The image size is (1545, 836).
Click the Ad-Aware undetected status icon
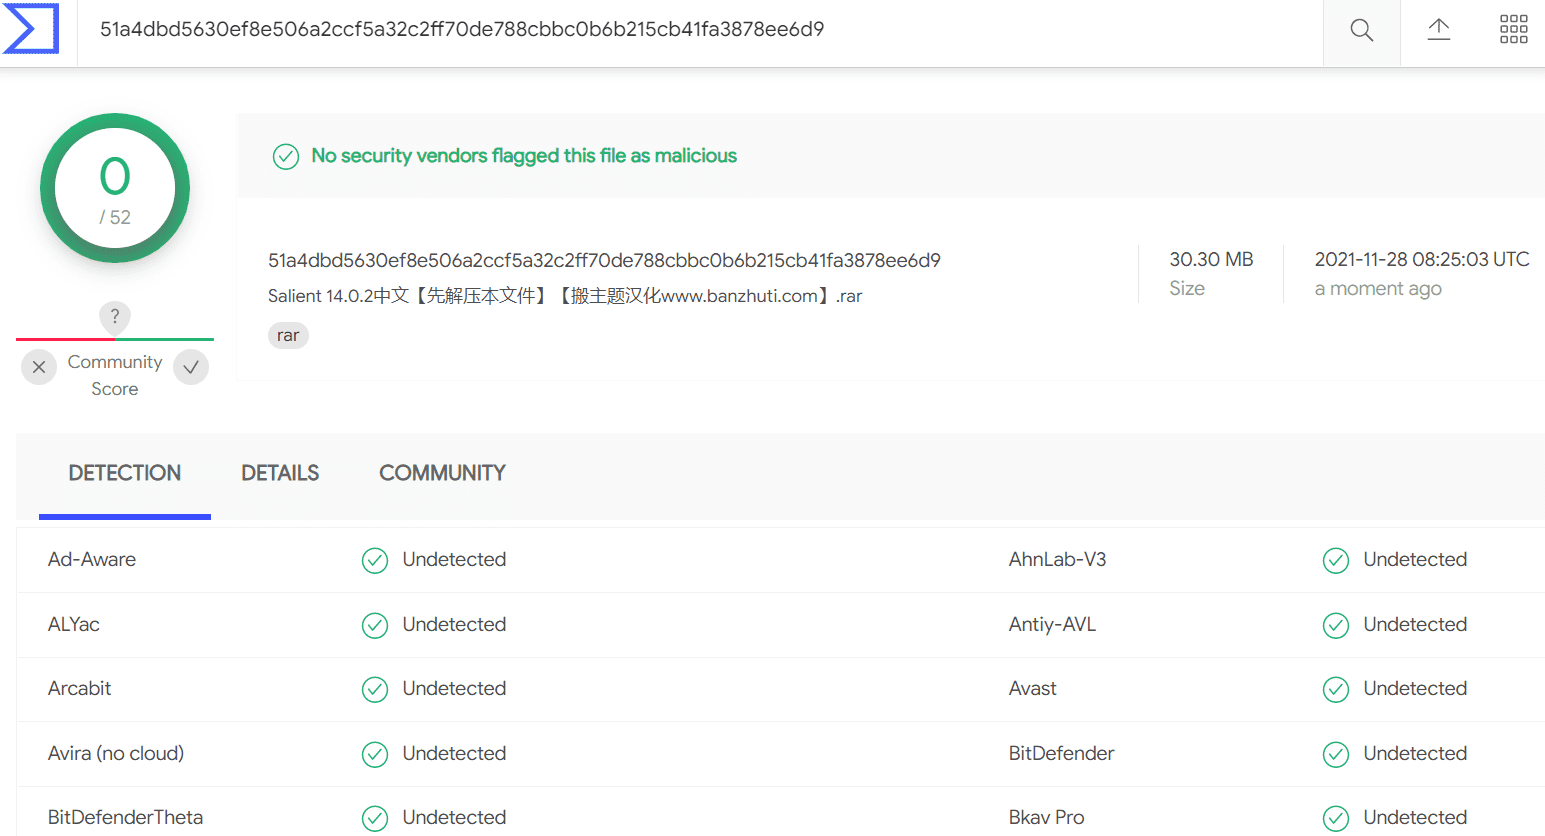coord(375,560)
